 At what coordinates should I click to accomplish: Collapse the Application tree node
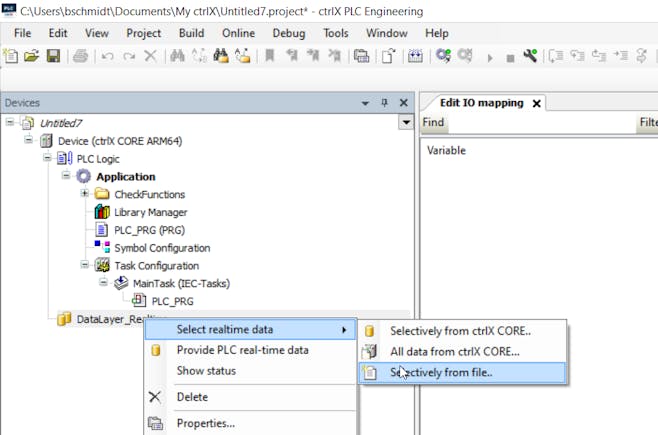point(66,176)
